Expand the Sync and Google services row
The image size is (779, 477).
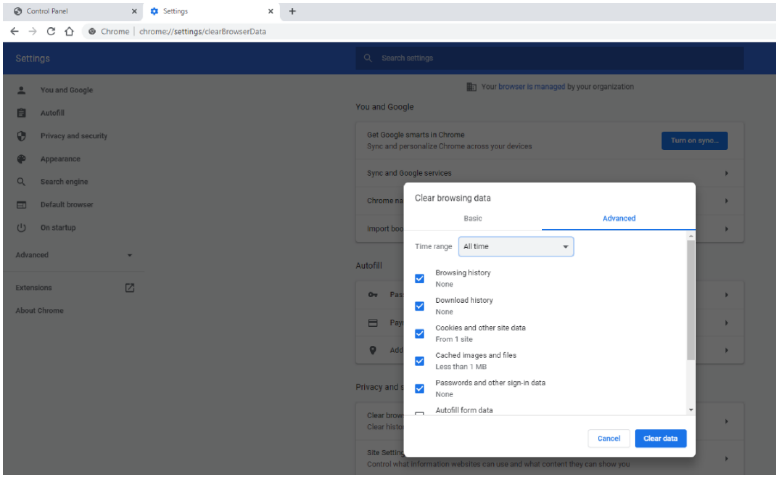pos(725,173)
